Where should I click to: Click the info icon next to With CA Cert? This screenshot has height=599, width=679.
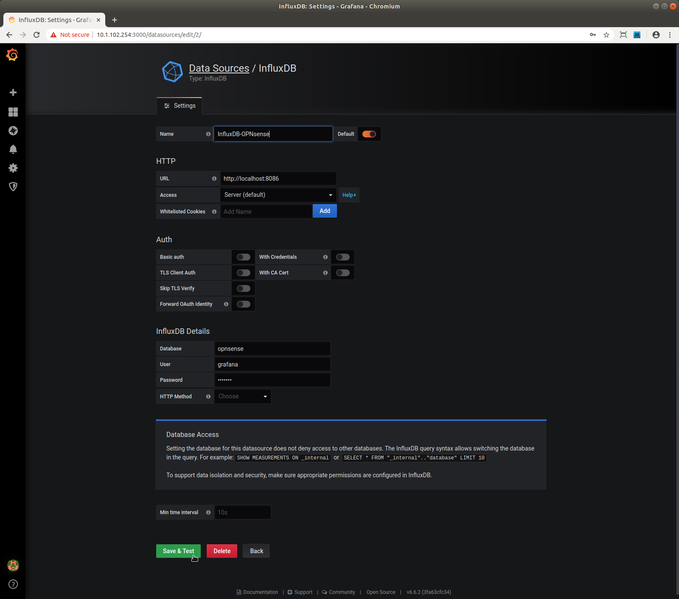pos(325,272)
